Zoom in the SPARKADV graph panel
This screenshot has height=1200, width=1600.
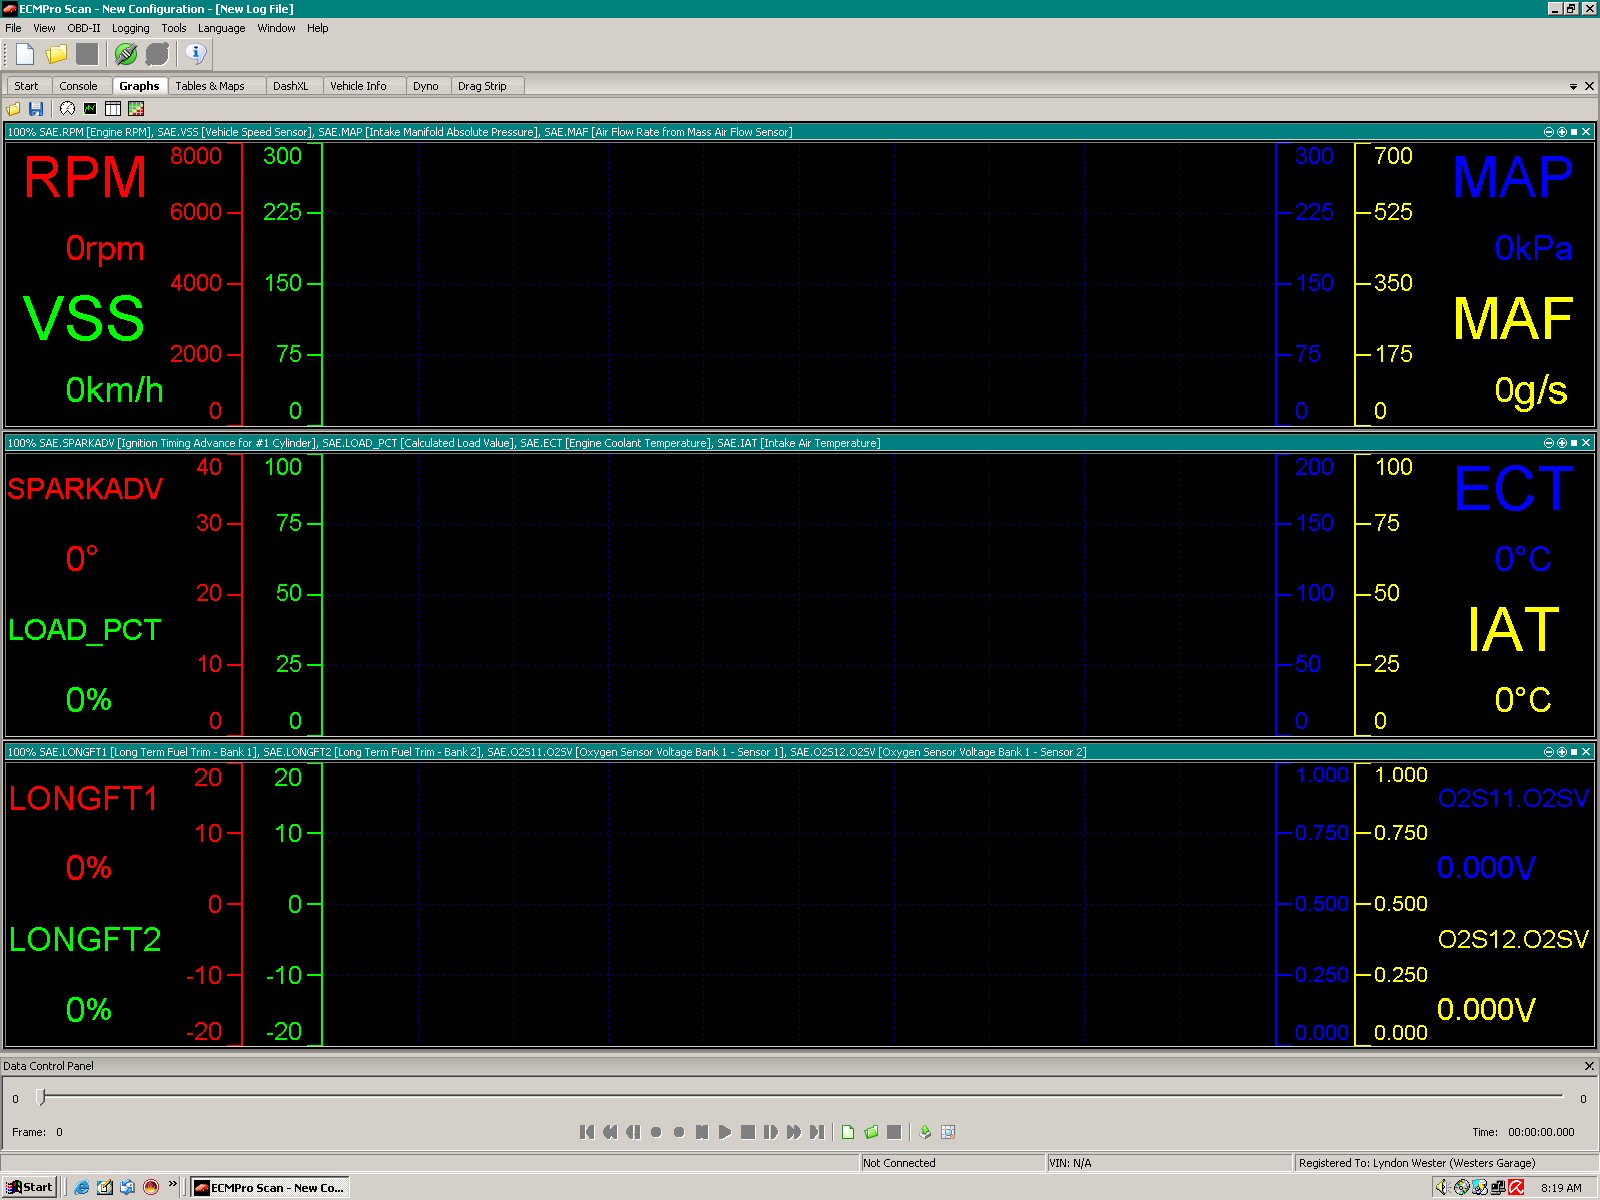1561,443
